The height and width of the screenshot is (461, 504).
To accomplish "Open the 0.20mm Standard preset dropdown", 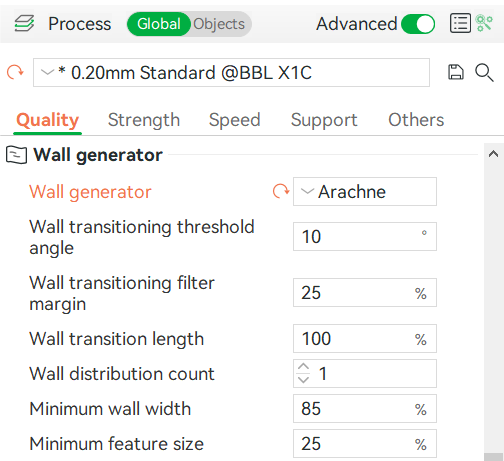I will (x=231, y=73).
